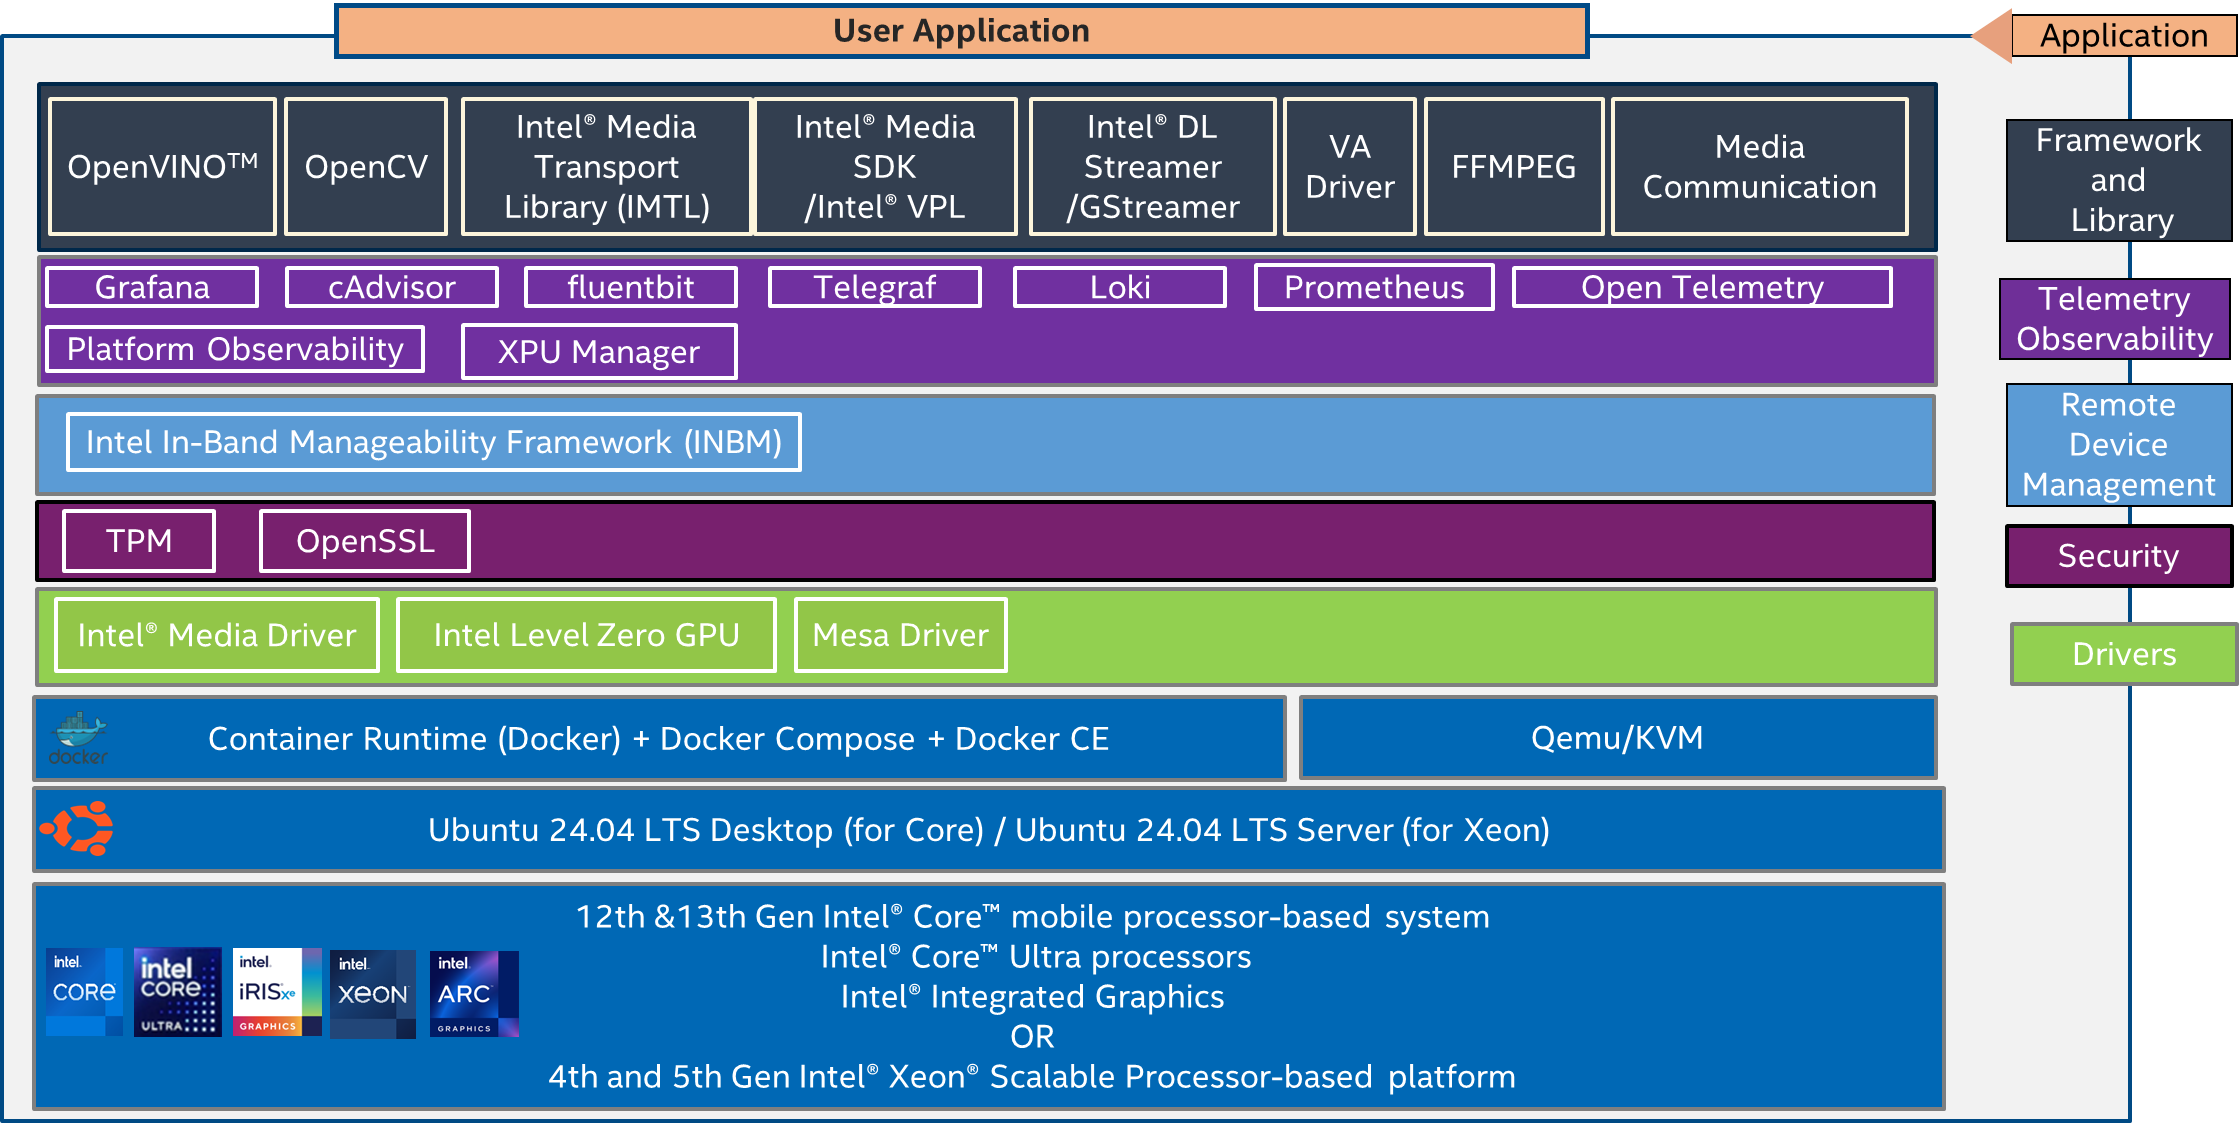Image resolution: width=2239 pixels, height=1123 pixels.
Task: Select the OpenVINO box
Action: 162,166
